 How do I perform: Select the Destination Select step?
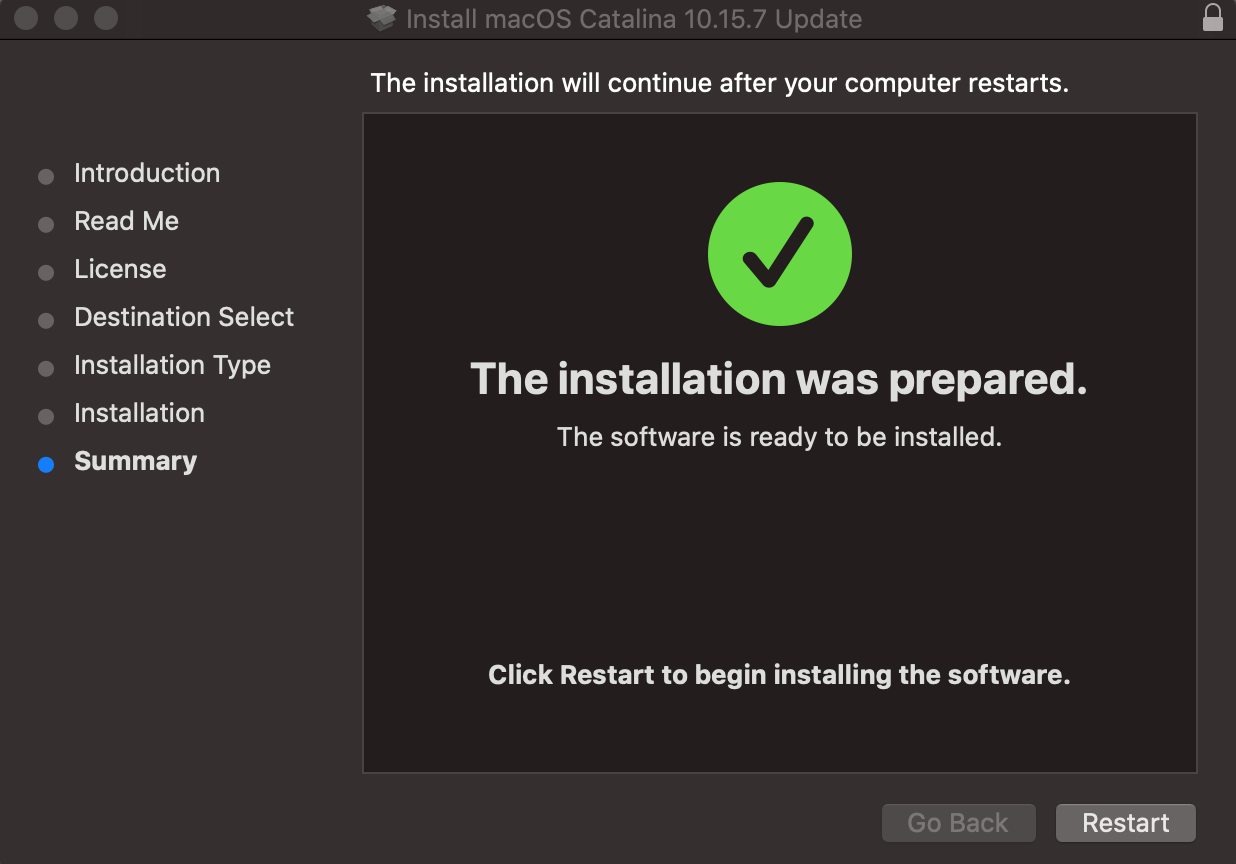click(x=184, y=317)
